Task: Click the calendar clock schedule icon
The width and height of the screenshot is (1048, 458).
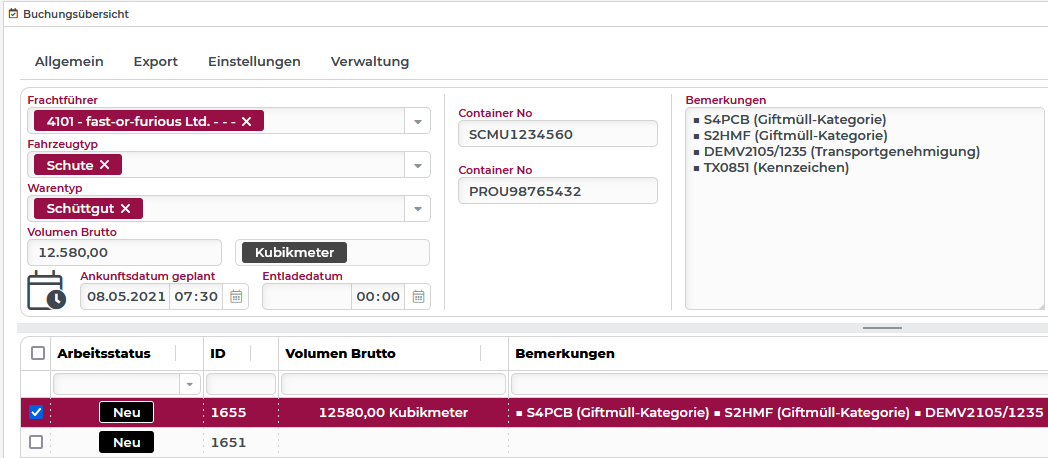Action: pyautogui.click(x=45, y=290)
